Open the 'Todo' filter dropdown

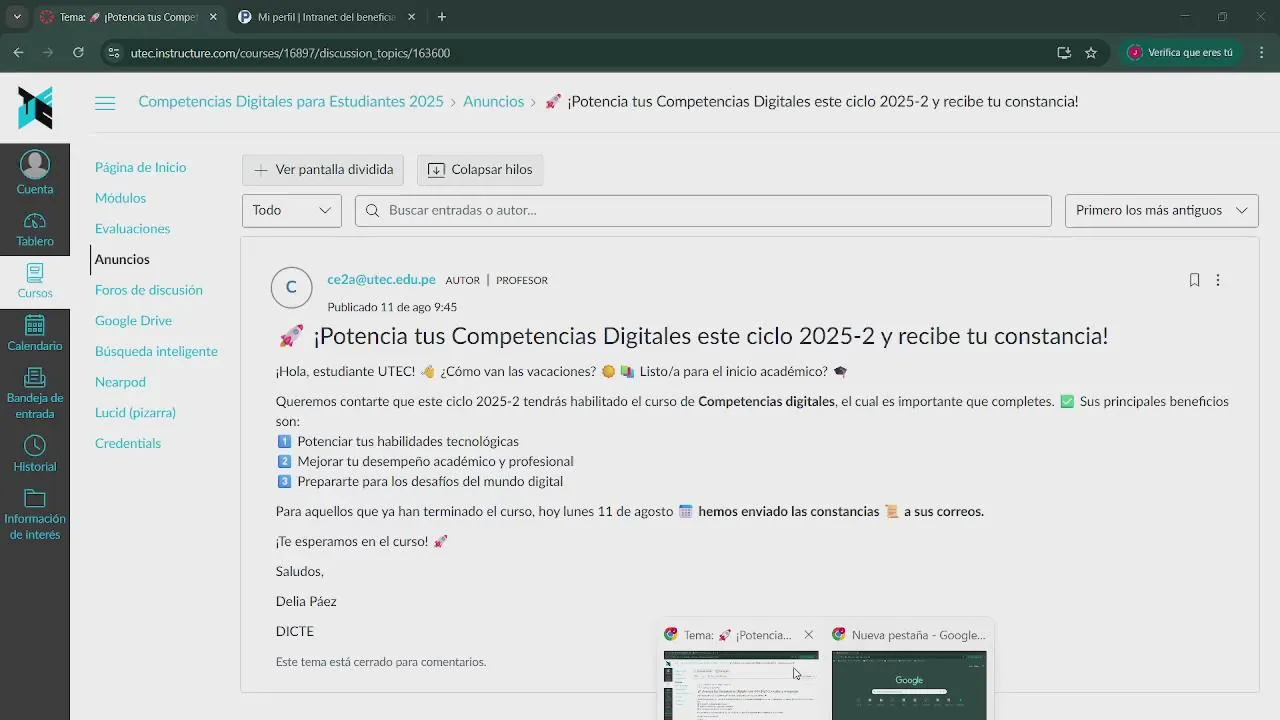pyautogui.click(x=292, y=210)
